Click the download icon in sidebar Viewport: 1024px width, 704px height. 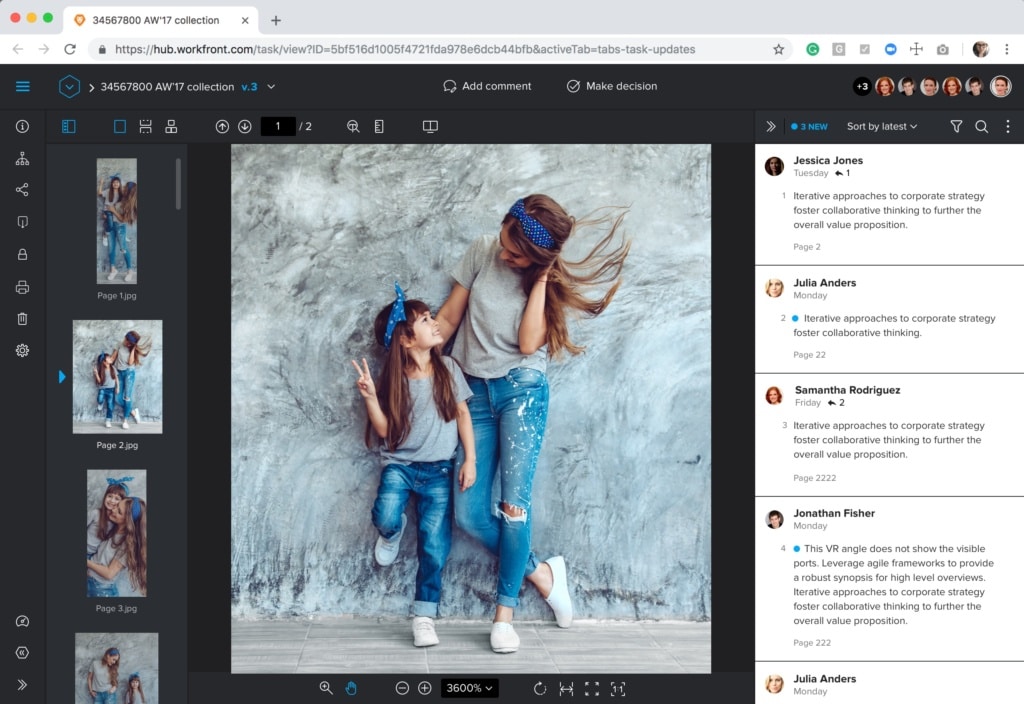coord(22,222)
